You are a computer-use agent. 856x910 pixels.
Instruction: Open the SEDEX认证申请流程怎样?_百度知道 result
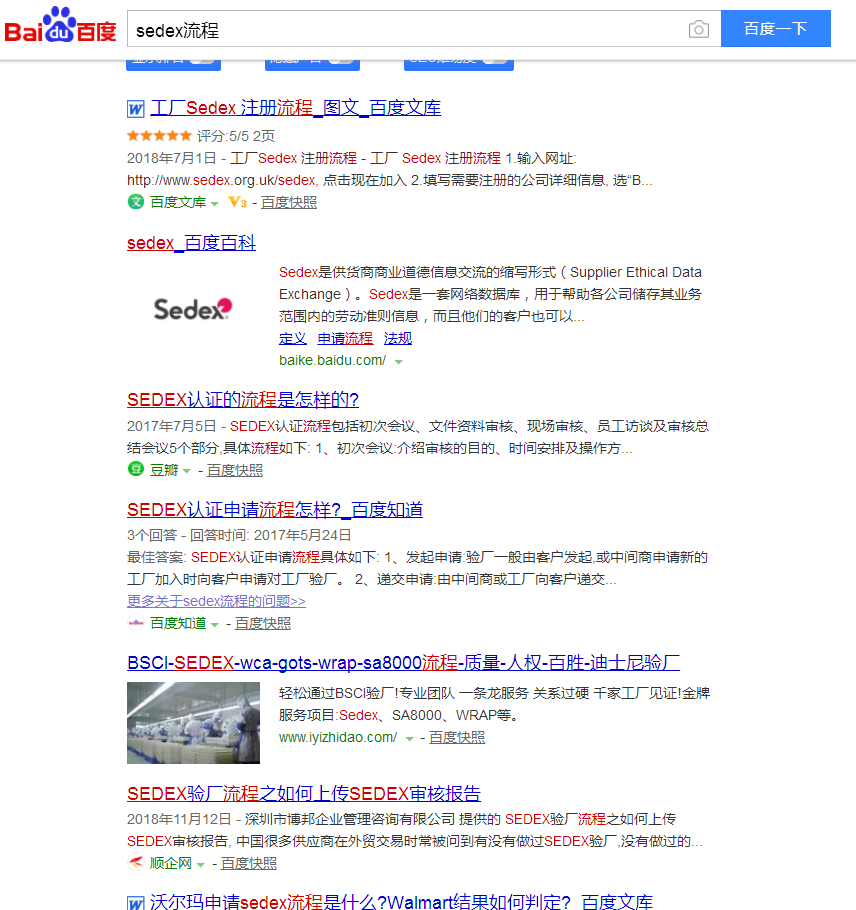click(x=275, y=510)
